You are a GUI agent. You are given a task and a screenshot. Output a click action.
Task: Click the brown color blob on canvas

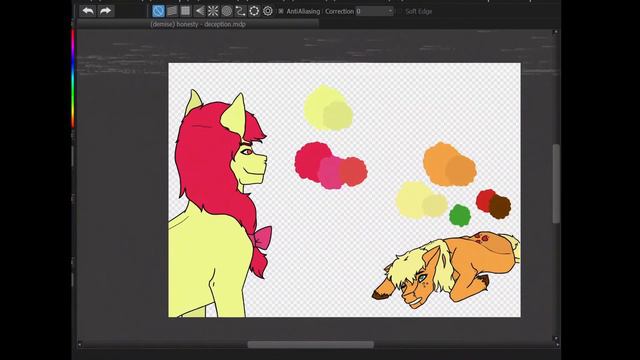501,207
